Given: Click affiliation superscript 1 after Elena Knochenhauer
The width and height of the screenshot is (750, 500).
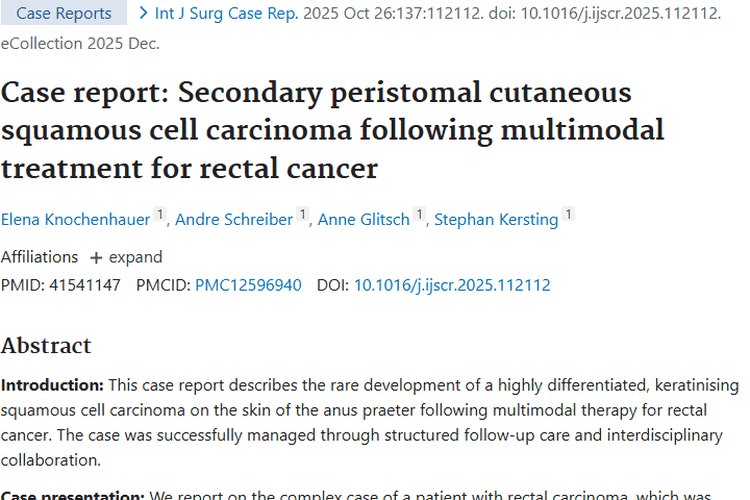Looking at the screenshot, I should (x=159, y=215).
